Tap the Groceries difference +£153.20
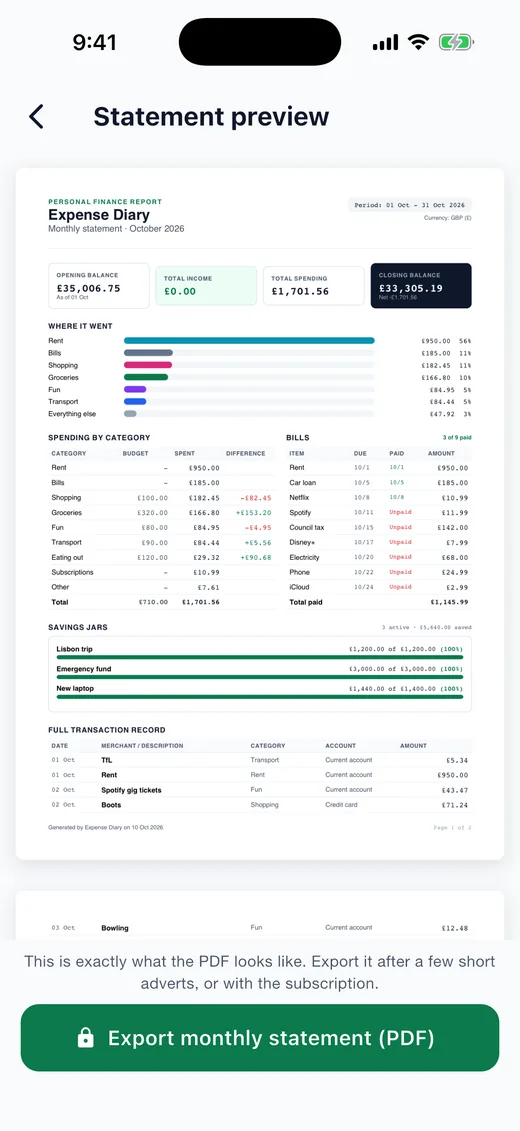 [x=253, y=513]
